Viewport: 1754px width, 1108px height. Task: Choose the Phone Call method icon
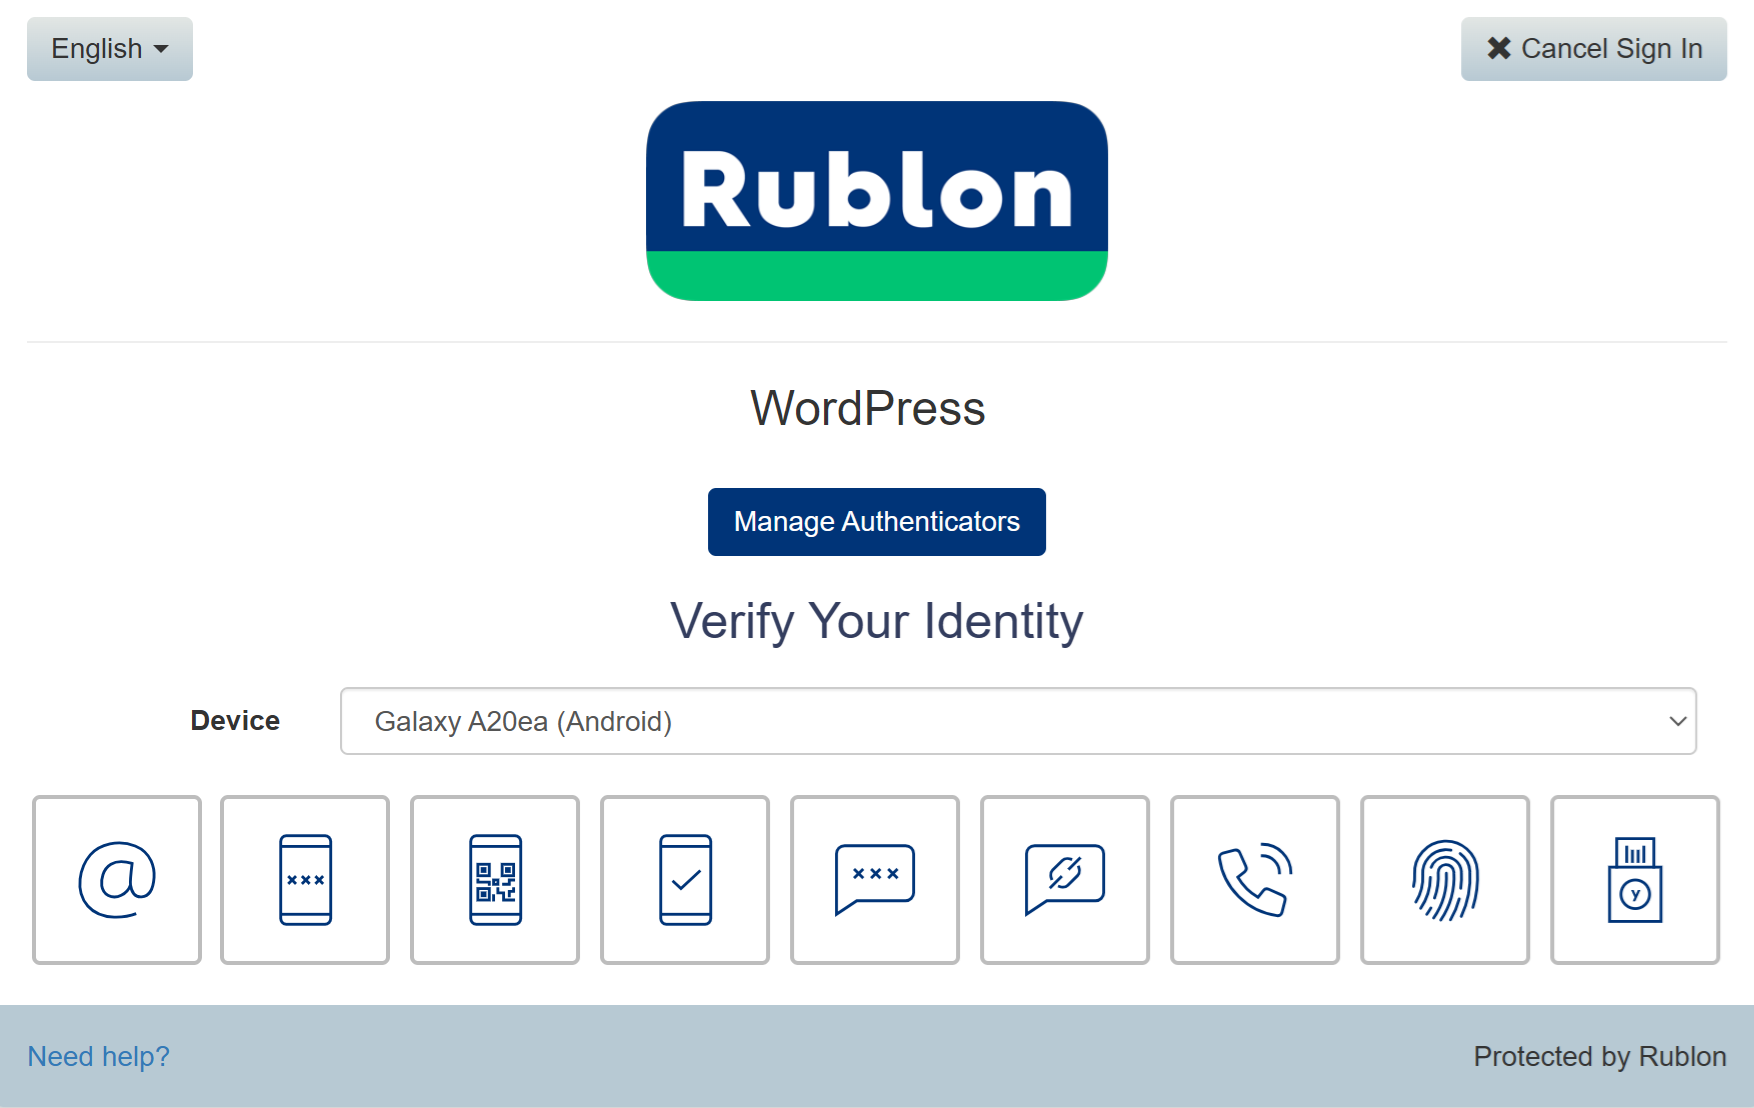click(1255, 880)
